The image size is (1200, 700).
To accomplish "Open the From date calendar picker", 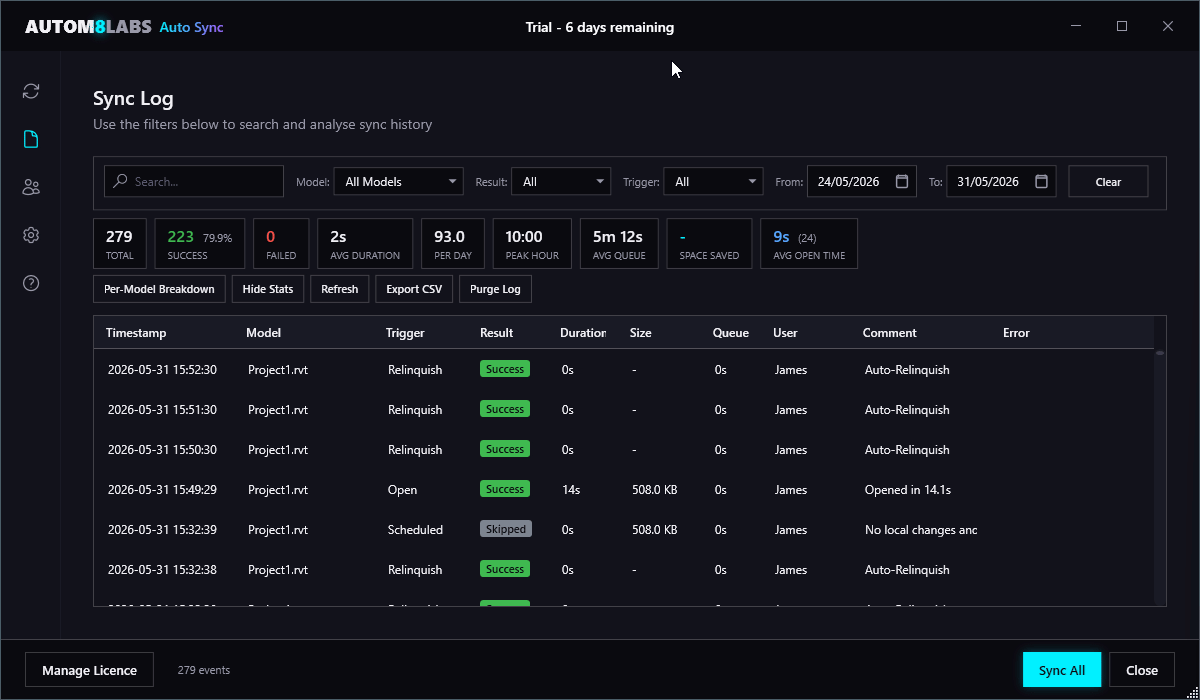I will [x=902, y=181].
